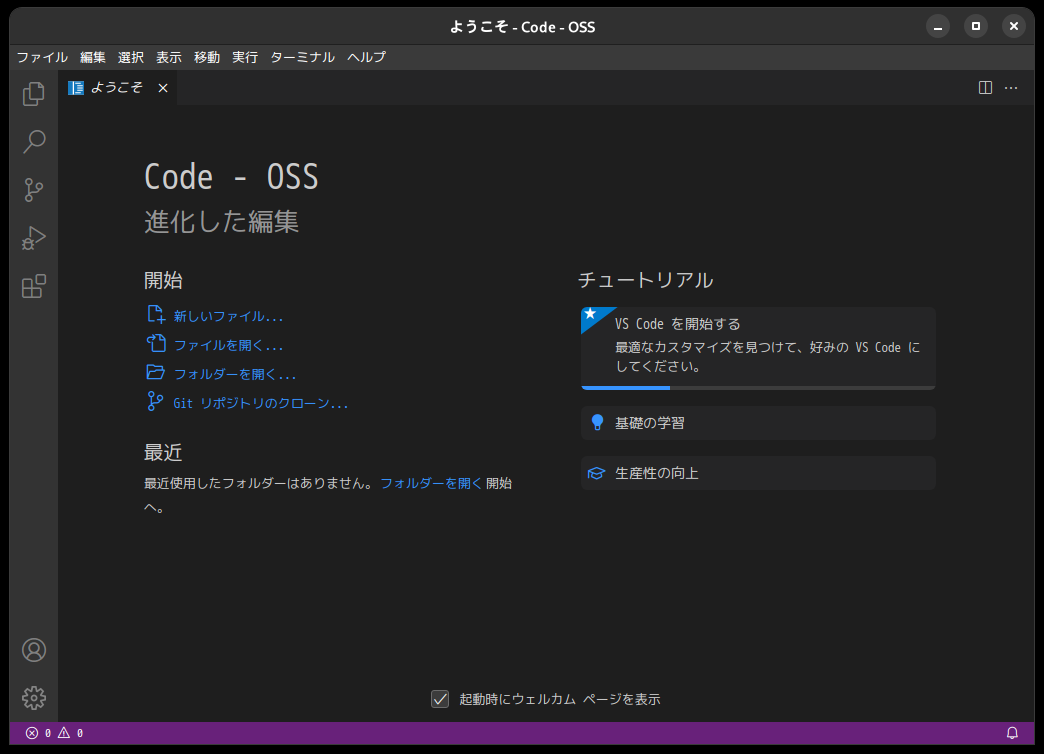The height and width of the screenshot is (754, 1044).
Task: Click the Code - OSS heading on welcome page
Action: (x=231, y=177)
